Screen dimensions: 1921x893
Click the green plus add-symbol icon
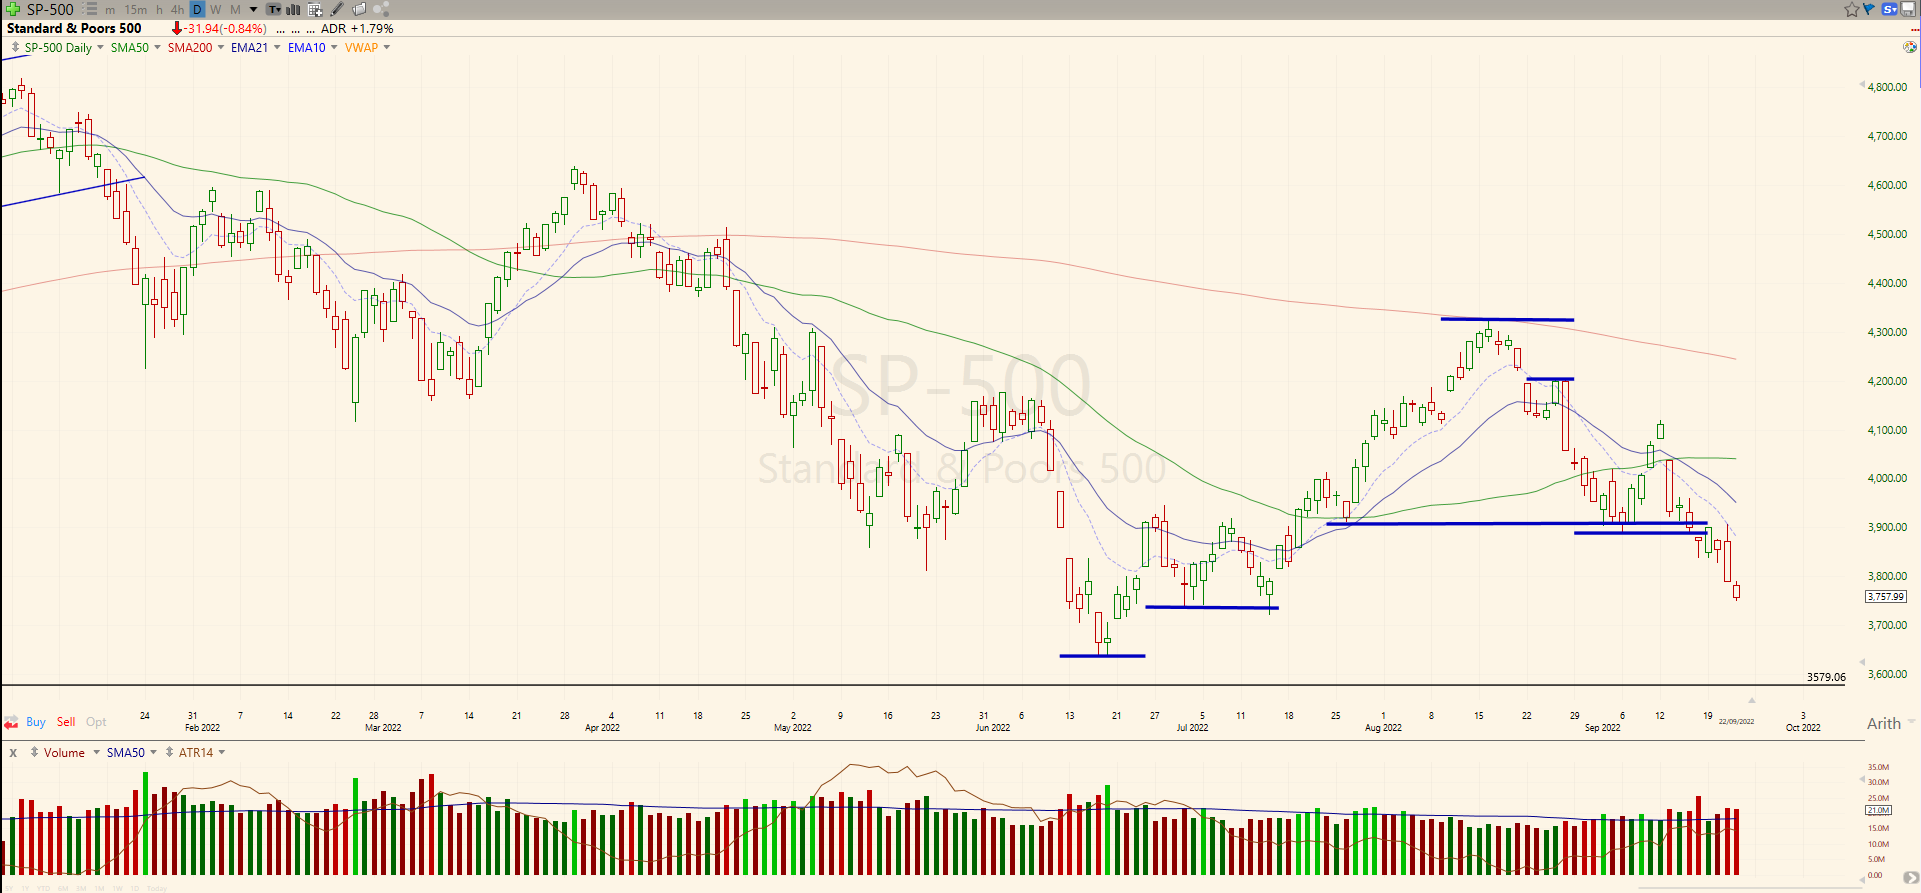13,9
